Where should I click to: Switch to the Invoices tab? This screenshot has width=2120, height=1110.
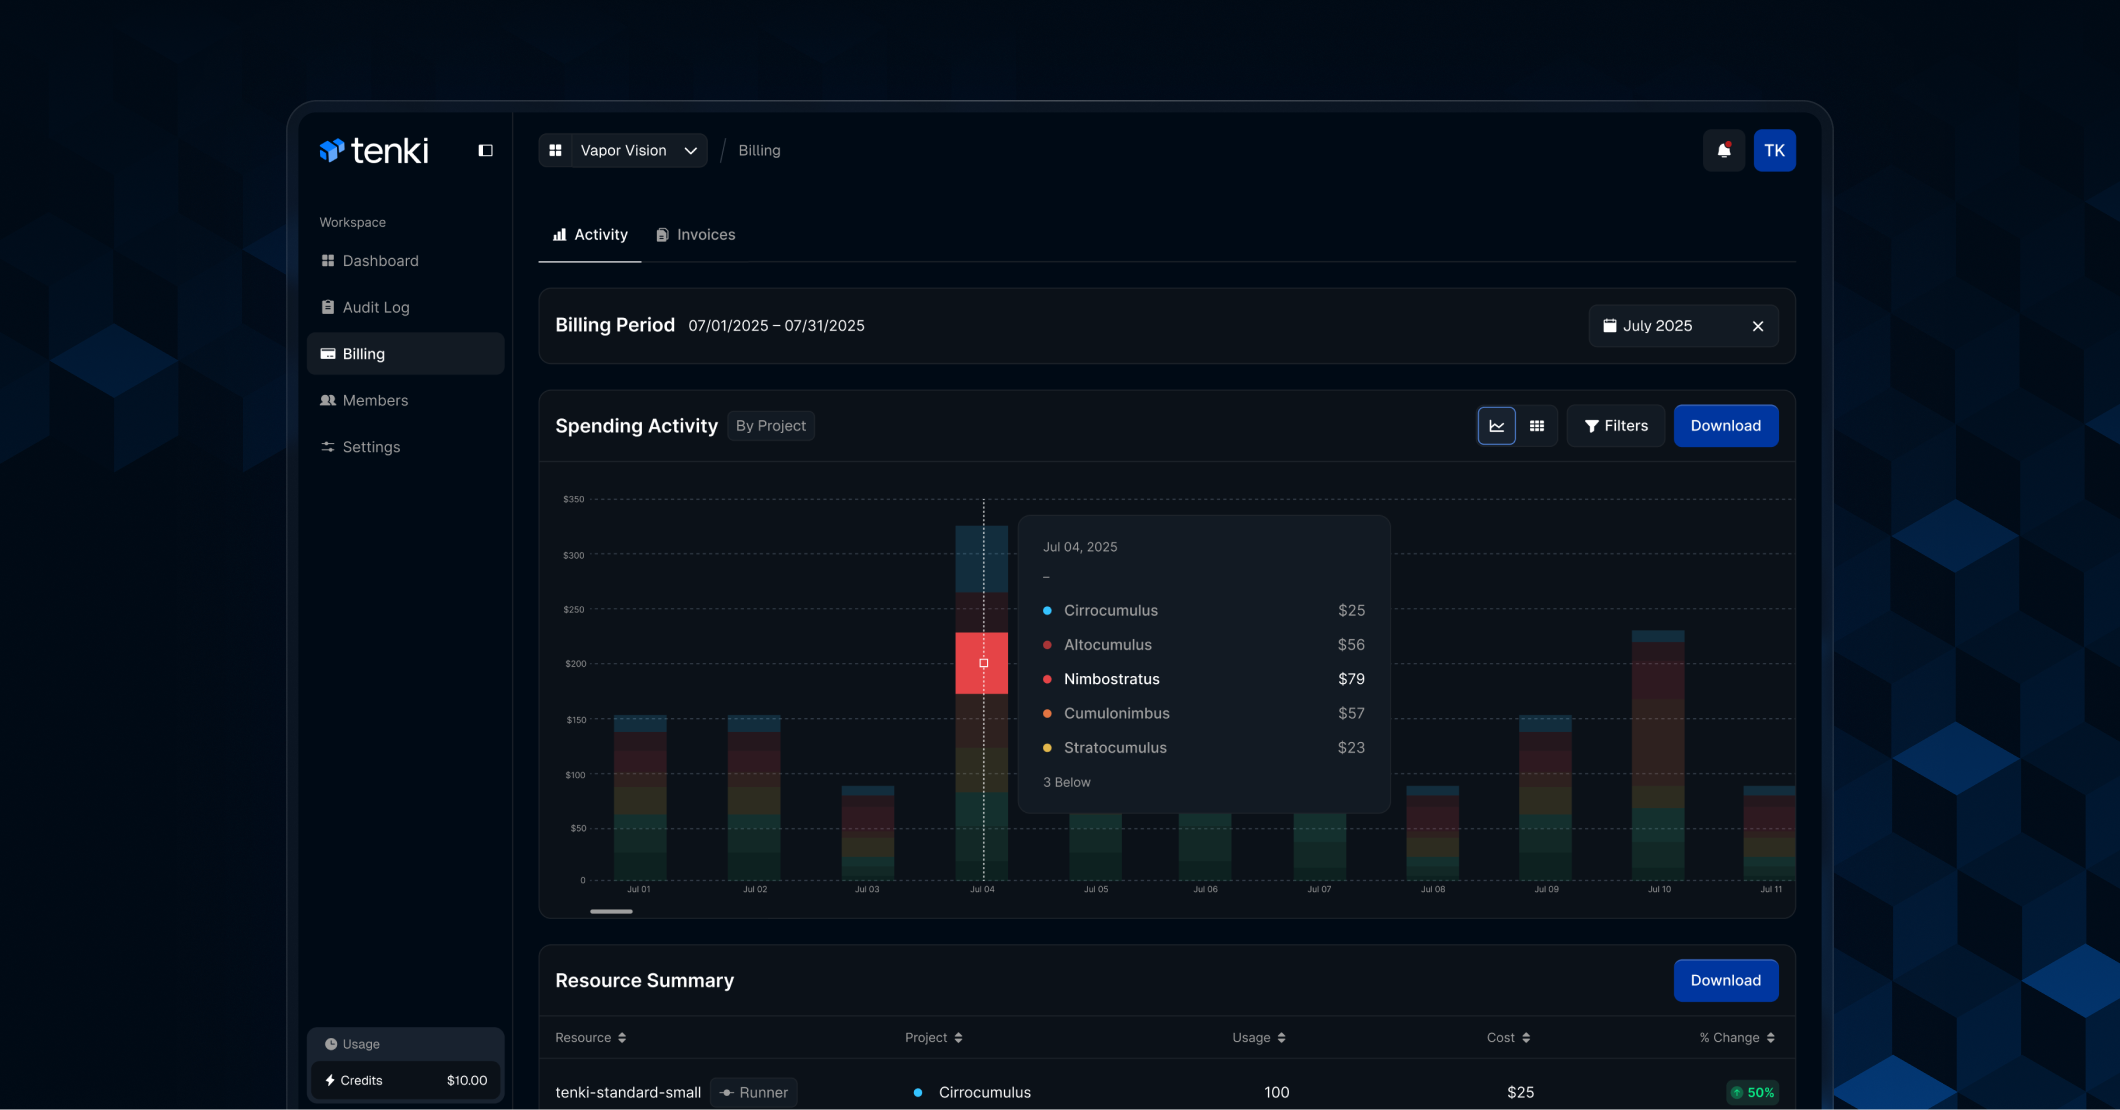click(696, 235)
